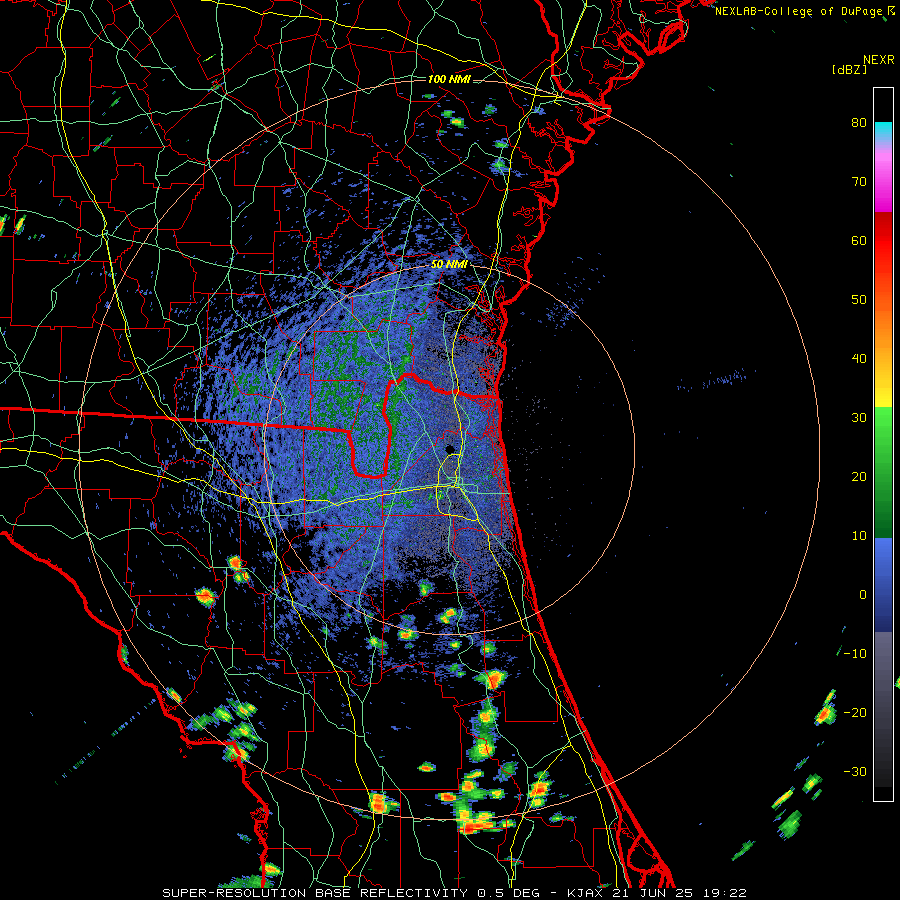Click the blue segment of the color bar

[883, 584]
